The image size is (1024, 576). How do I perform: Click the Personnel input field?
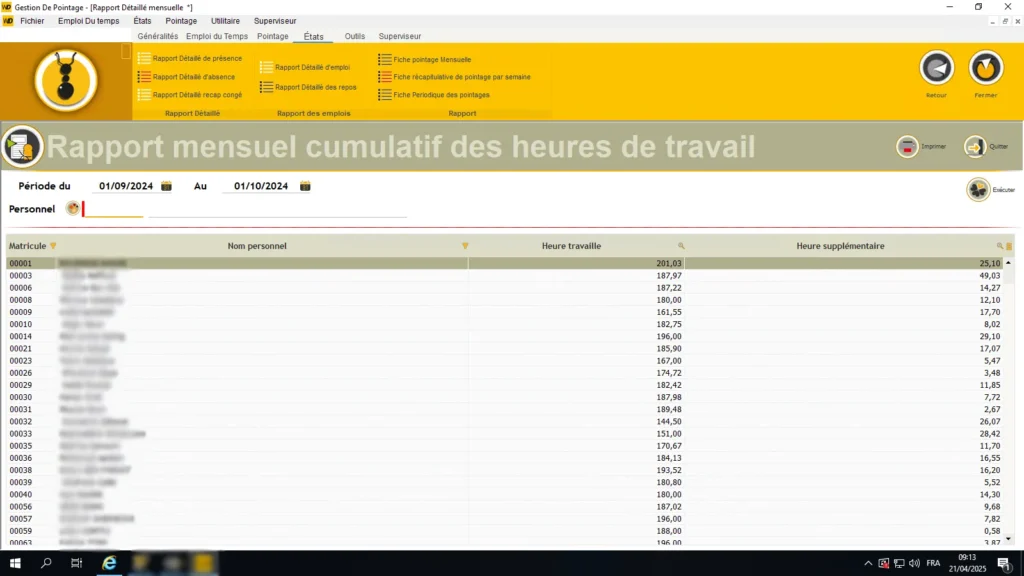pos(113,209)
